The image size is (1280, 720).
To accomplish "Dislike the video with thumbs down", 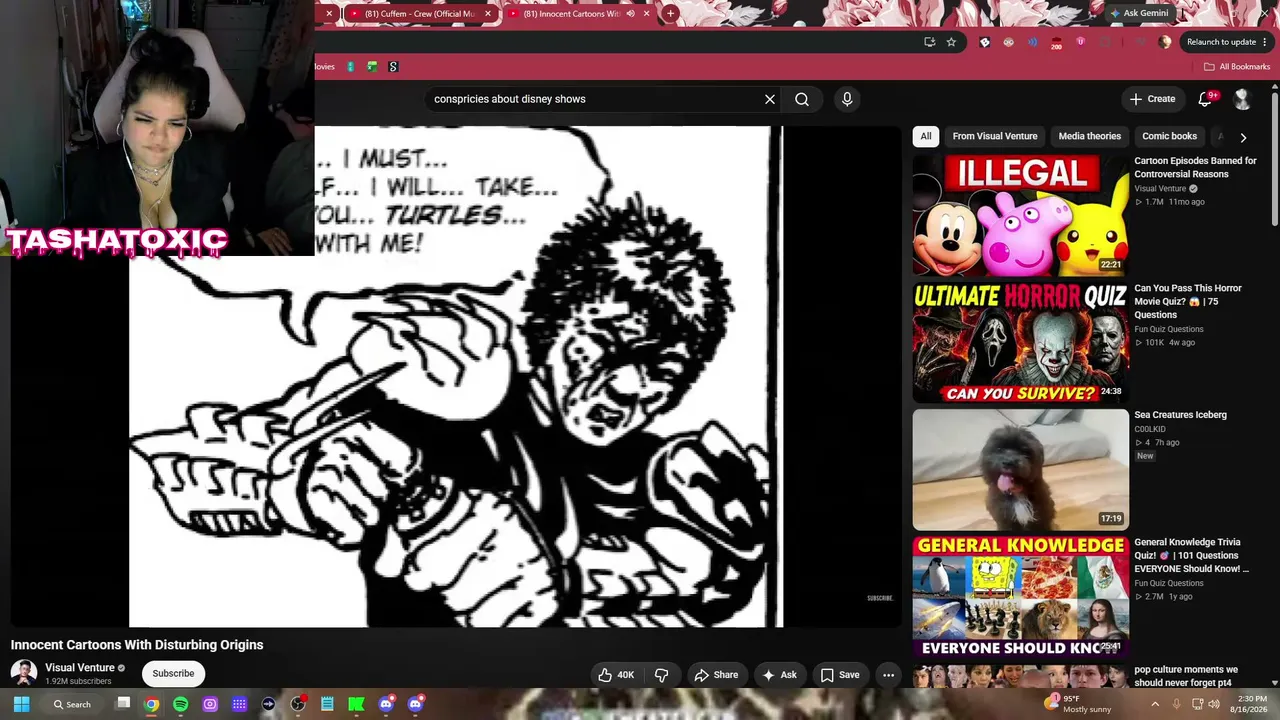I will click(661, 675).
